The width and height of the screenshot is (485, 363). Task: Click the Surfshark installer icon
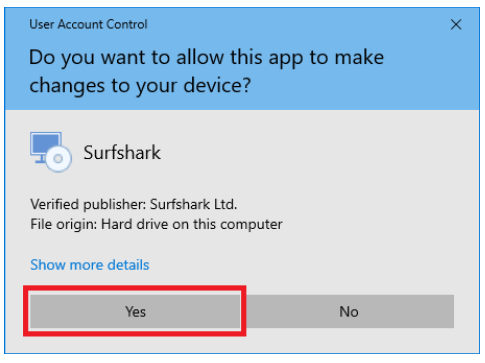tap(51, 152)
